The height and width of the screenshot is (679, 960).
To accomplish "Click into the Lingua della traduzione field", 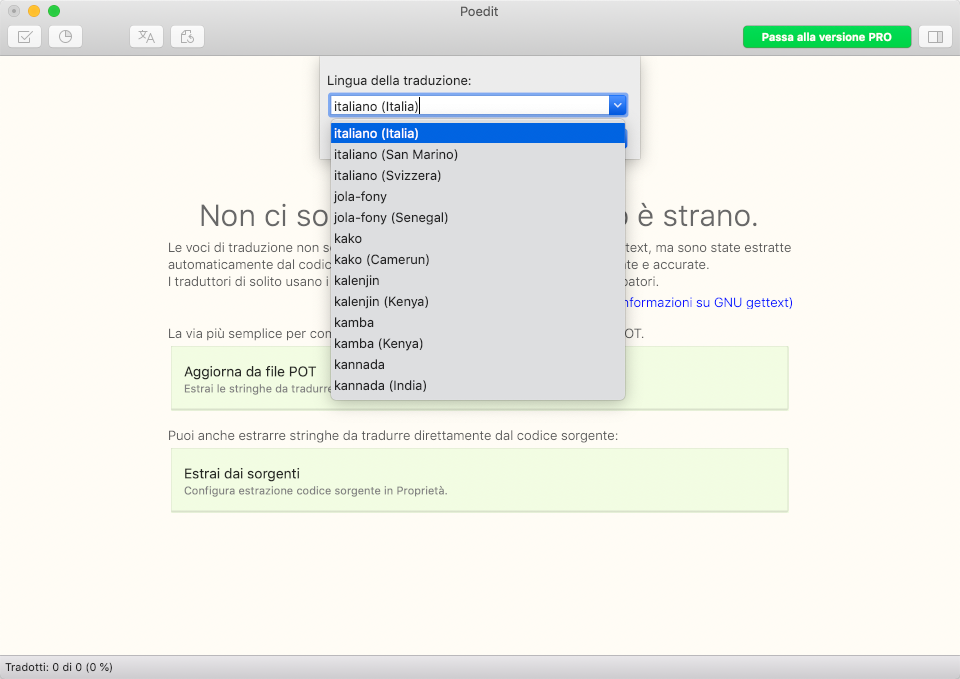I will [469, 105].
